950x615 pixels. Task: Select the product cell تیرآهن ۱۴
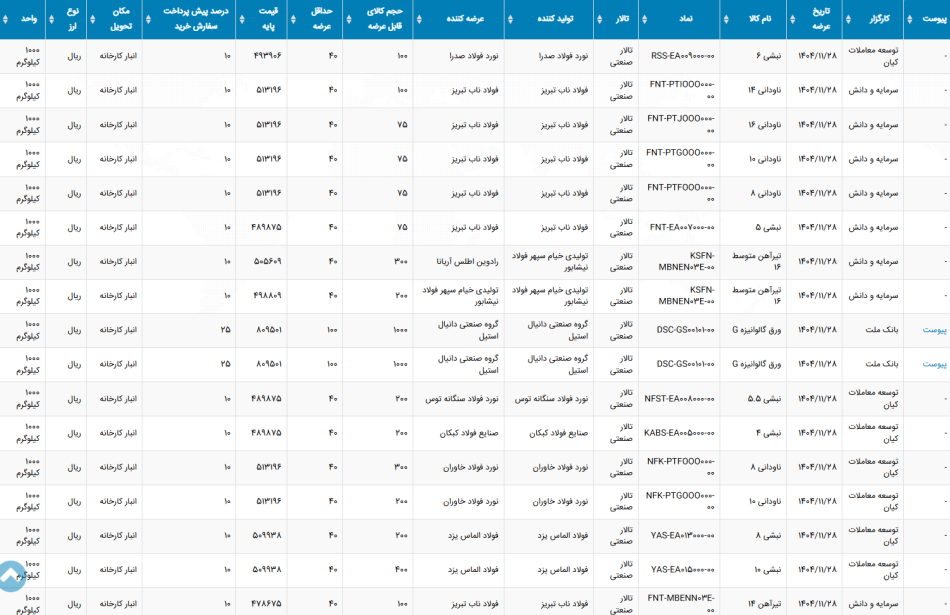pos(764,604)
